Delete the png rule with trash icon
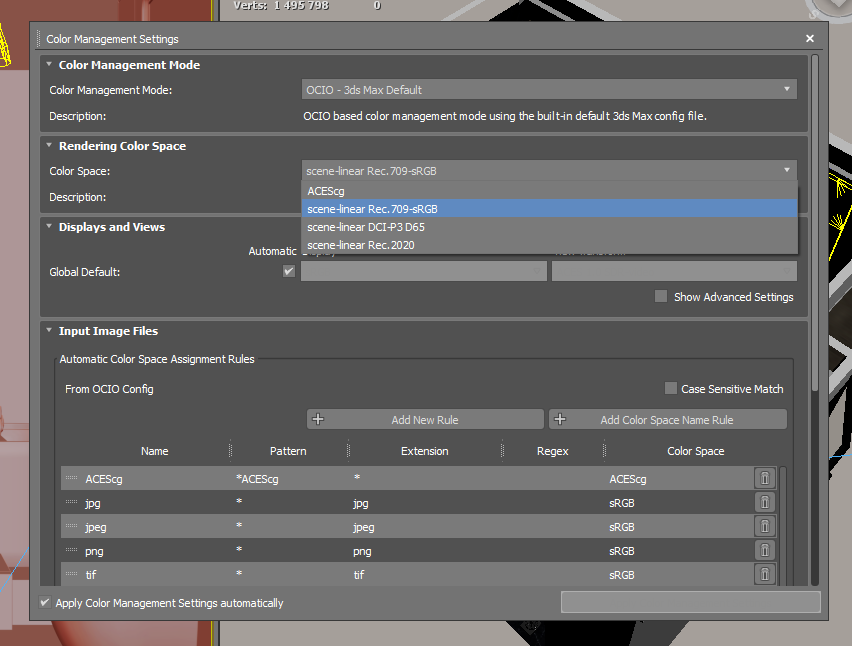This screenshot has height=646, width=852. pos(765,550)
